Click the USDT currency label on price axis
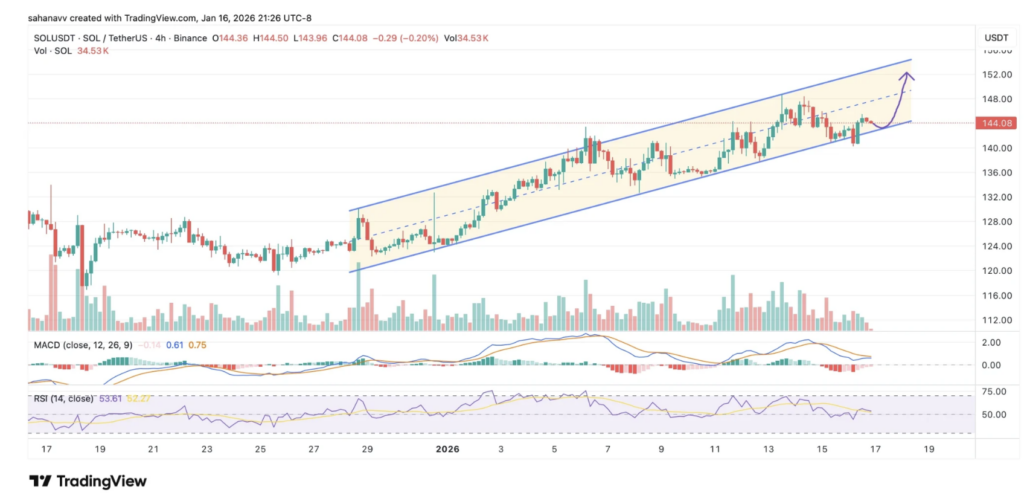This screenshot has height=498, width=1024. [995, 36]
